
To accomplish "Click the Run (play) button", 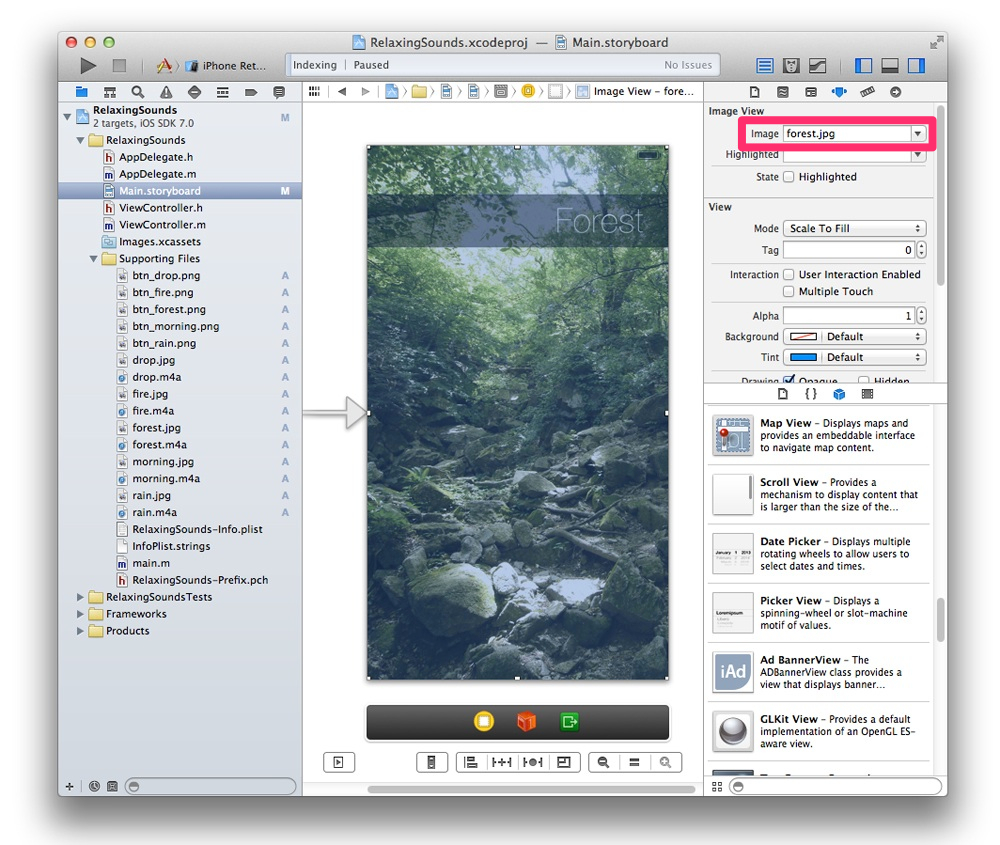I will [x=88, y=66].
